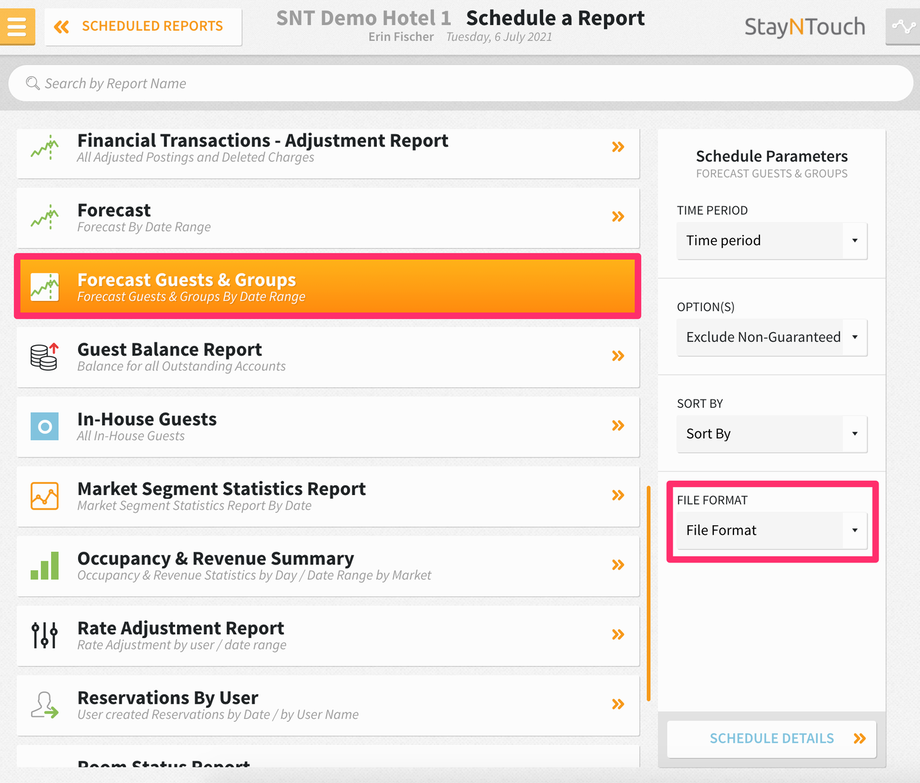Click the Forecast Guests & Groups icon

pos(45,287)
